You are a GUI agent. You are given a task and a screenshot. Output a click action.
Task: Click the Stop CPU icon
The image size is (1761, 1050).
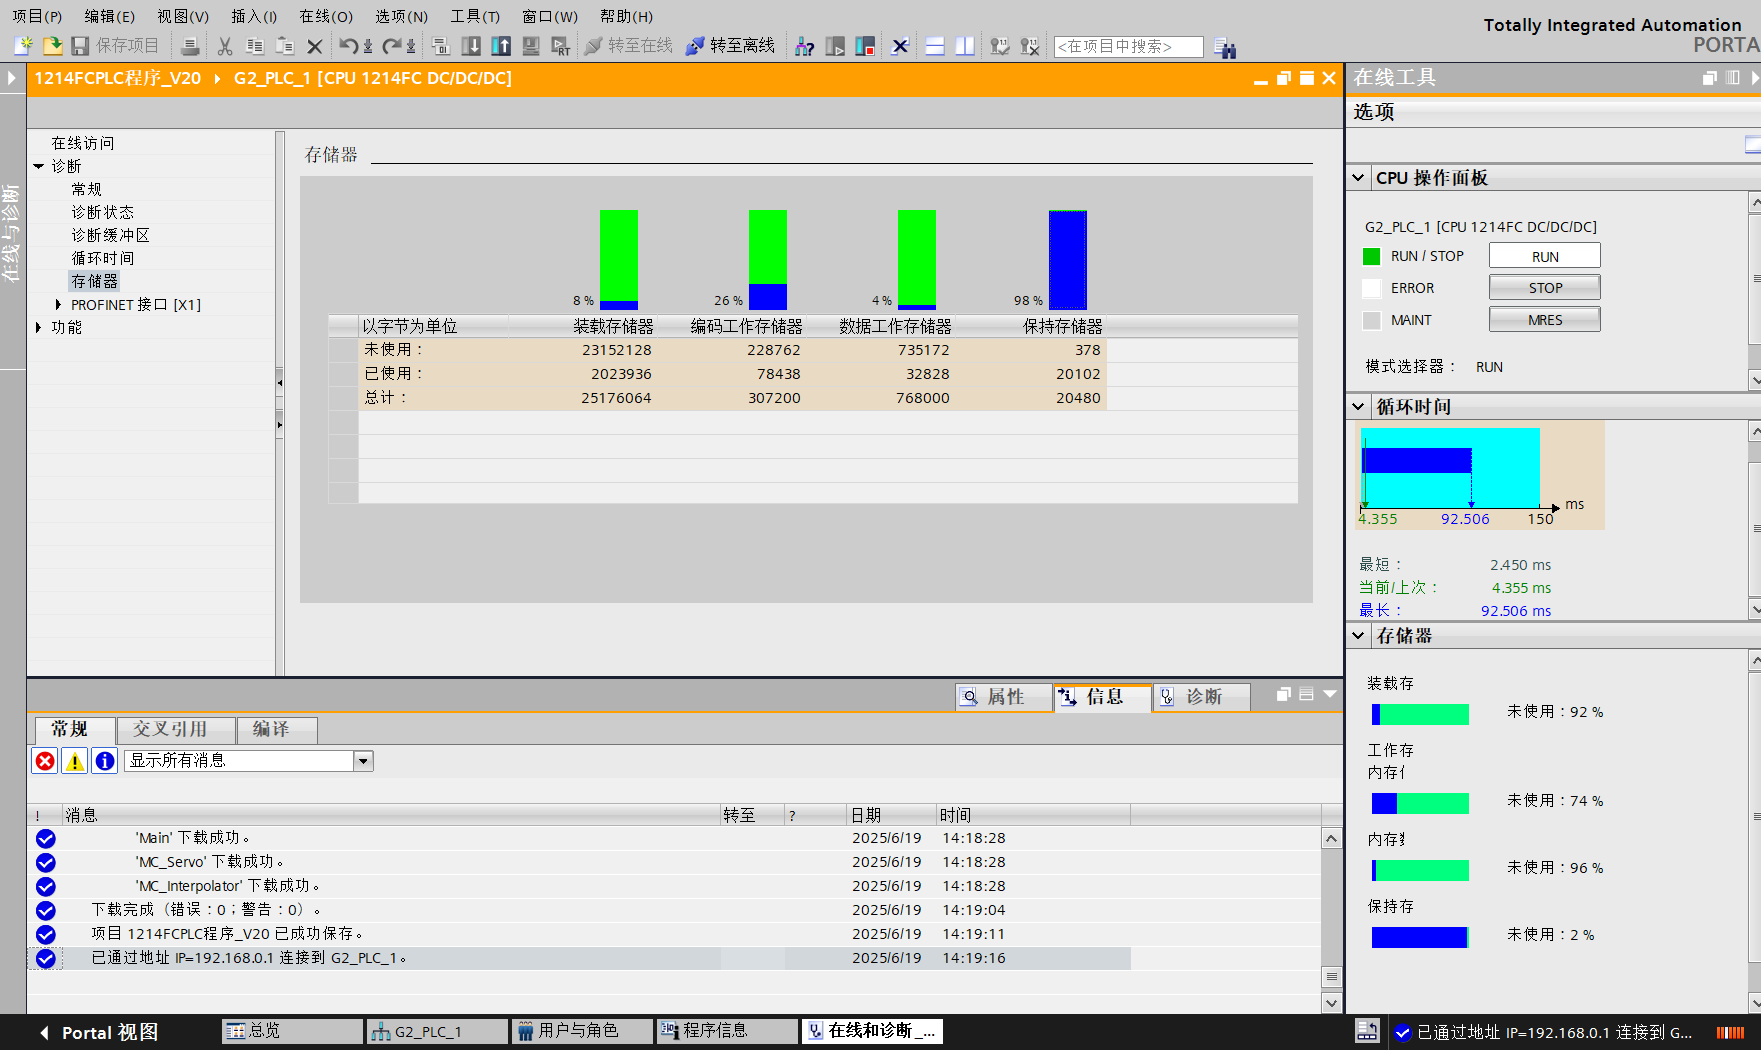click(866, 46)
